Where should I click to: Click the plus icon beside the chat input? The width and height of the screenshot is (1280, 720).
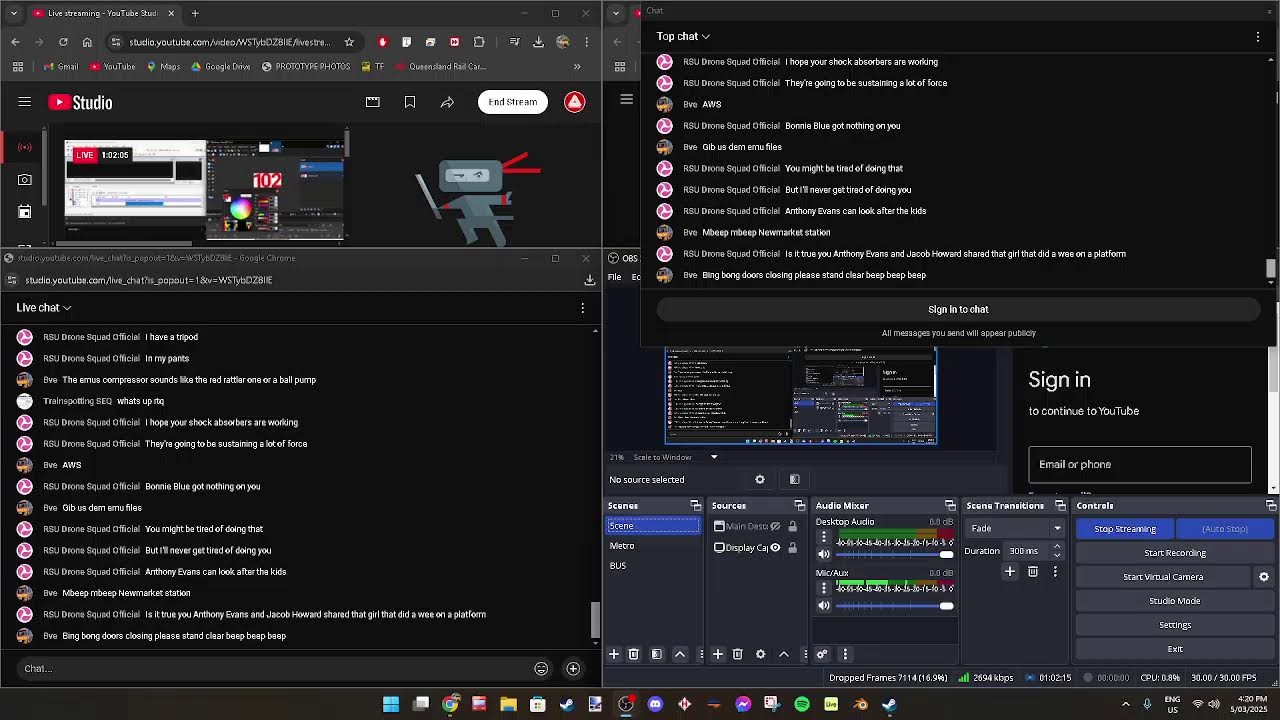(573, 668)
